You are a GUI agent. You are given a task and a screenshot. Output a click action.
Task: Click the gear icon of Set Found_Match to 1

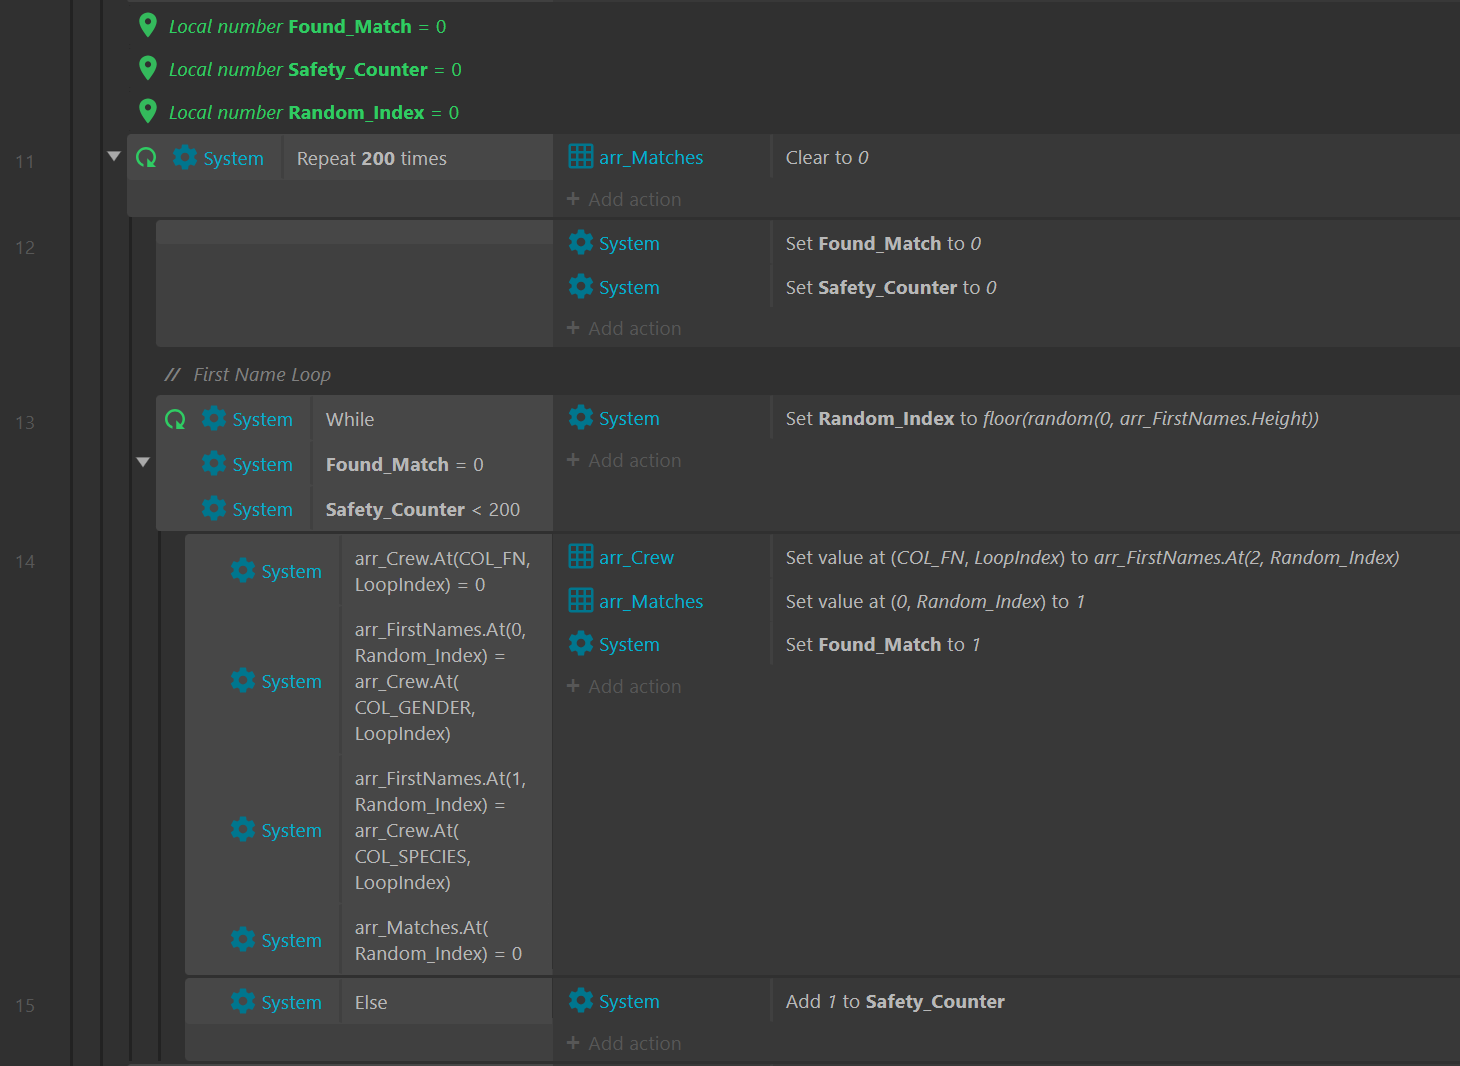pyautogui.click(x=581, y=644)
